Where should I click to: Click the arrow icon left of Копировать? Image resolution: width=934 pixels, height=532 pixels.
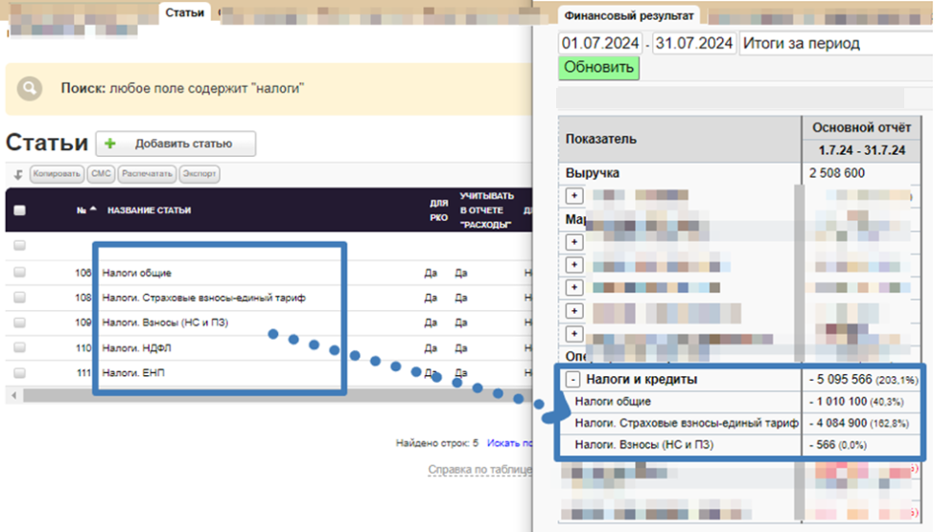18,174
